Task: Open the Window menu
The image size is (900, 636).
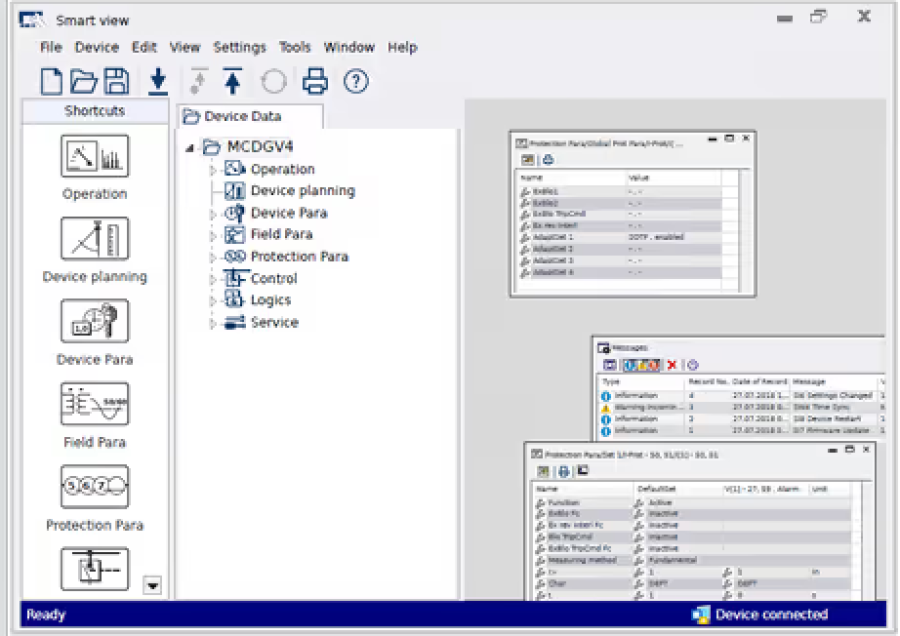Action: 349,47
